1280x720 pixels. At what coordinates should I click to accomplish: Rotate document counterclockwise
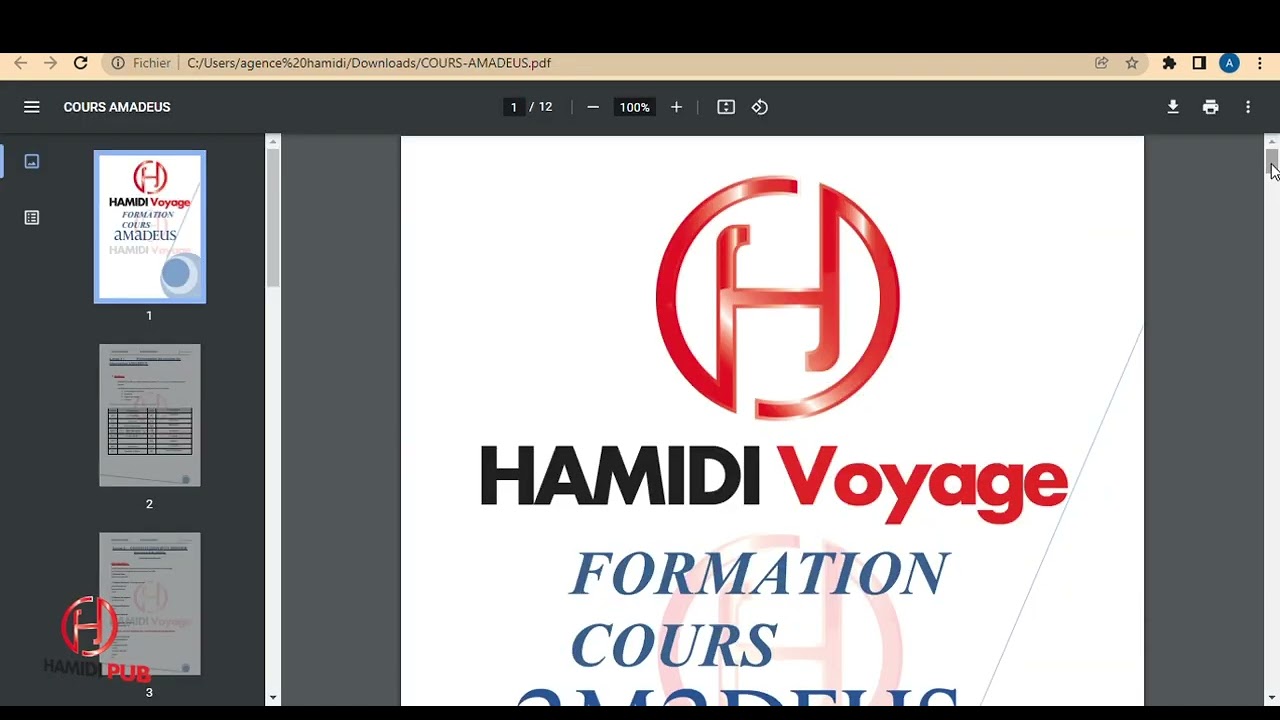760,107
